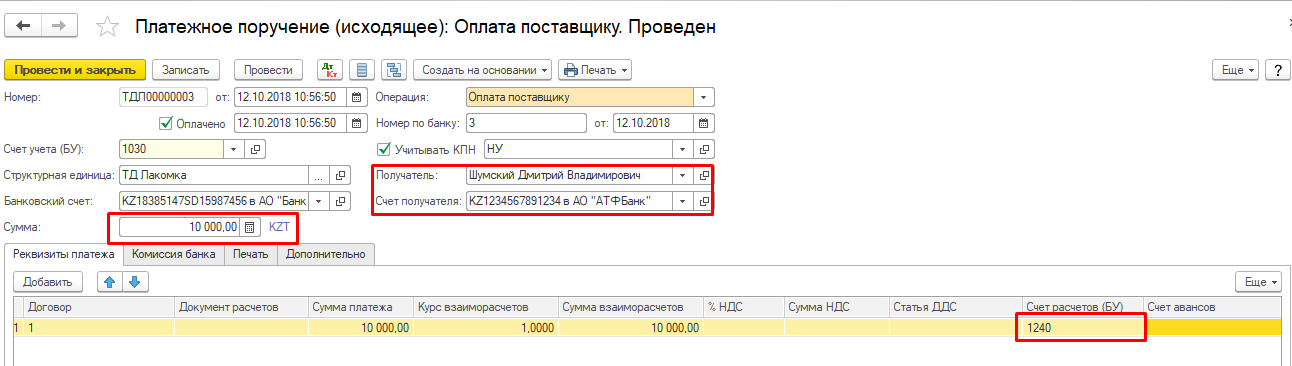Click the Сумма field with 10 000,00
This screenshot has width=1292, height=366.
(180, 227)
